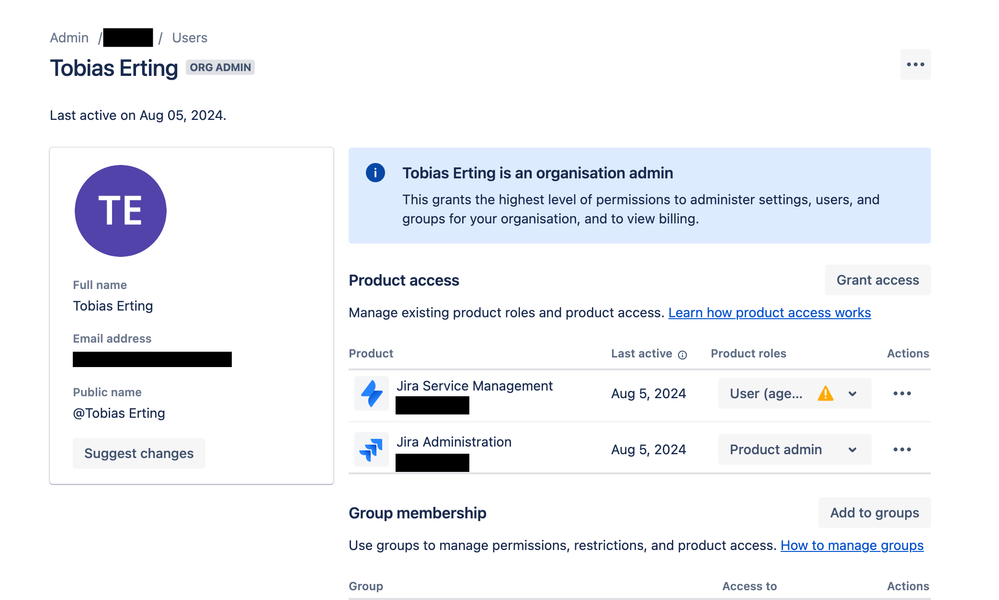999x600 pixels.
Task: Click the Last active column info icon
Action: [683, 355]
